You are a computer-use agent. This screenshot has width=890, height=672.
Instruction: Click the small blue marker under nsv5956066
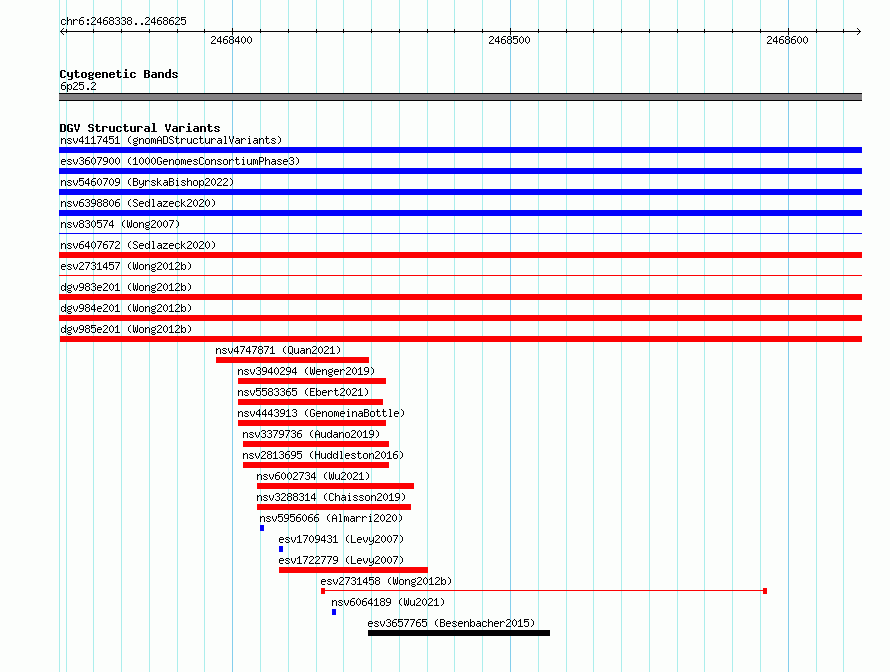tap(262, 528)
